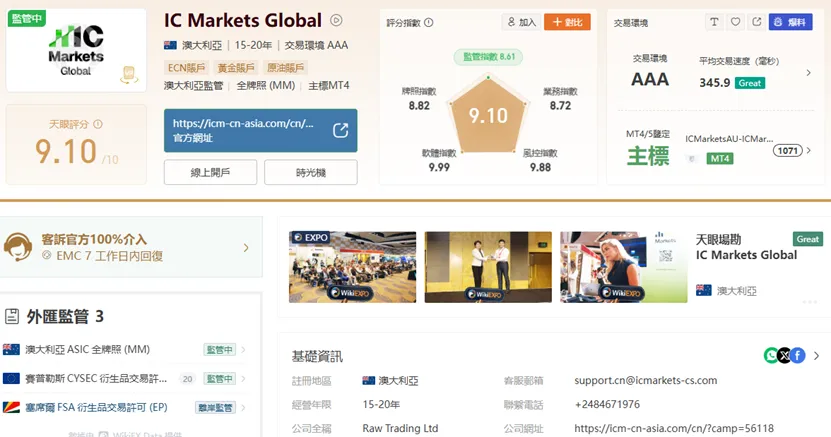Click the 線上開戶 button
This screenshot has height=437, width=831.
pos(210,172)
